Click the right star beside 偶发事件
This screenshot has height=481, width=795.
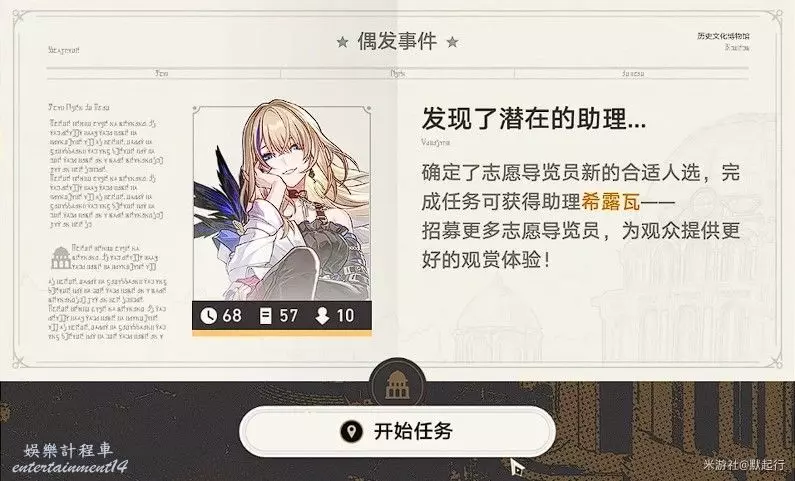pyautogui.click(x=452, y=42)
